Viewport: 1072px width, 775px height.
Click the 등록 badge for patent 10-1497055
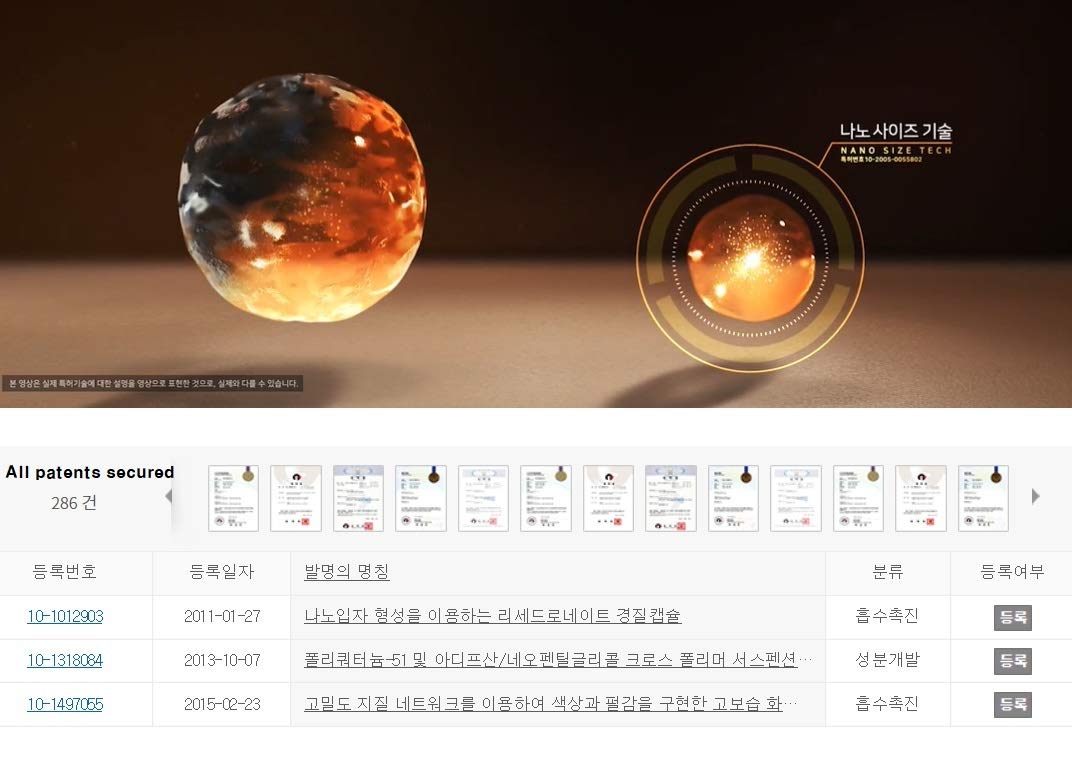pos(1013,705)
